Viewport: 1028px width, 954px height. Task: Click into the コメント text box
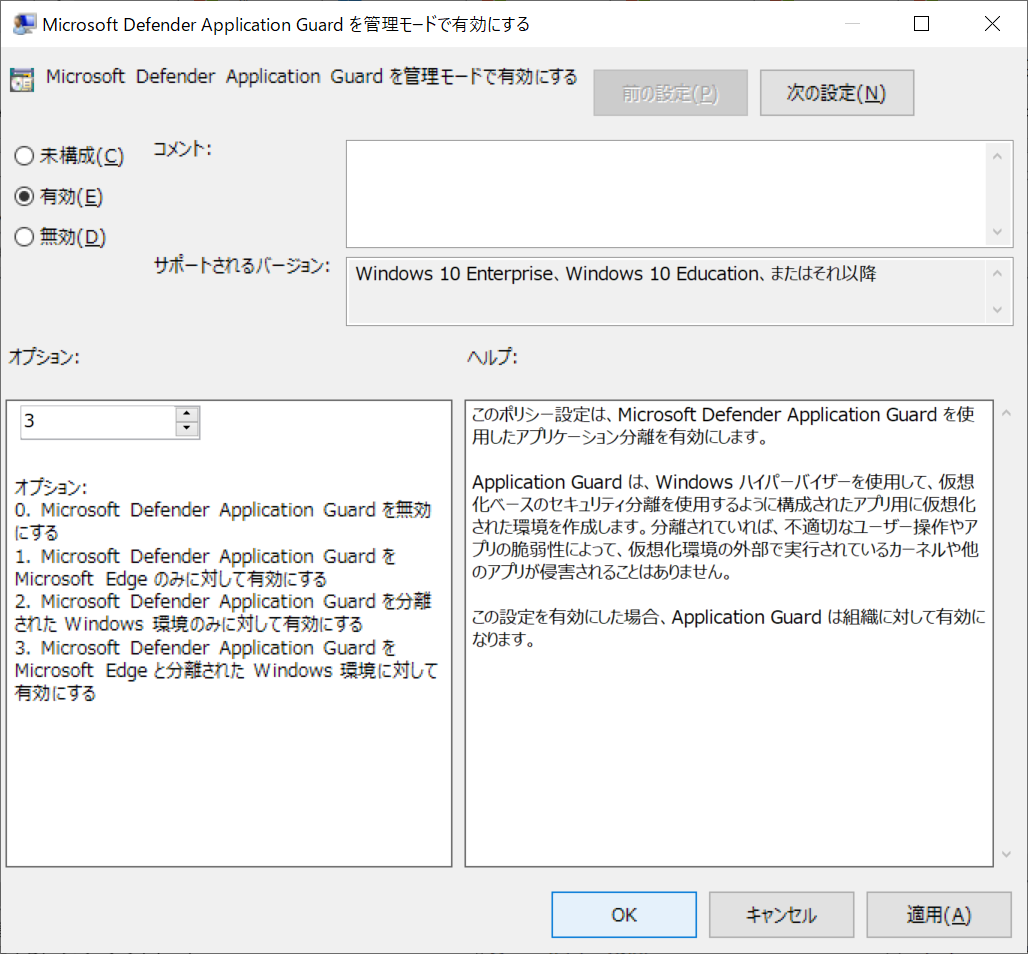point(665,194)
